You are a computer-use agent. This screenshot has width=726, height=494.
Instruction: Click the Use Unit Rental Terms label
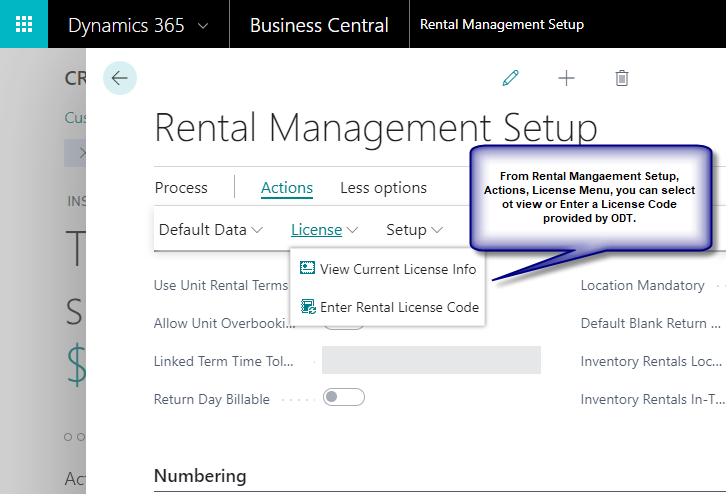point(221,285)
